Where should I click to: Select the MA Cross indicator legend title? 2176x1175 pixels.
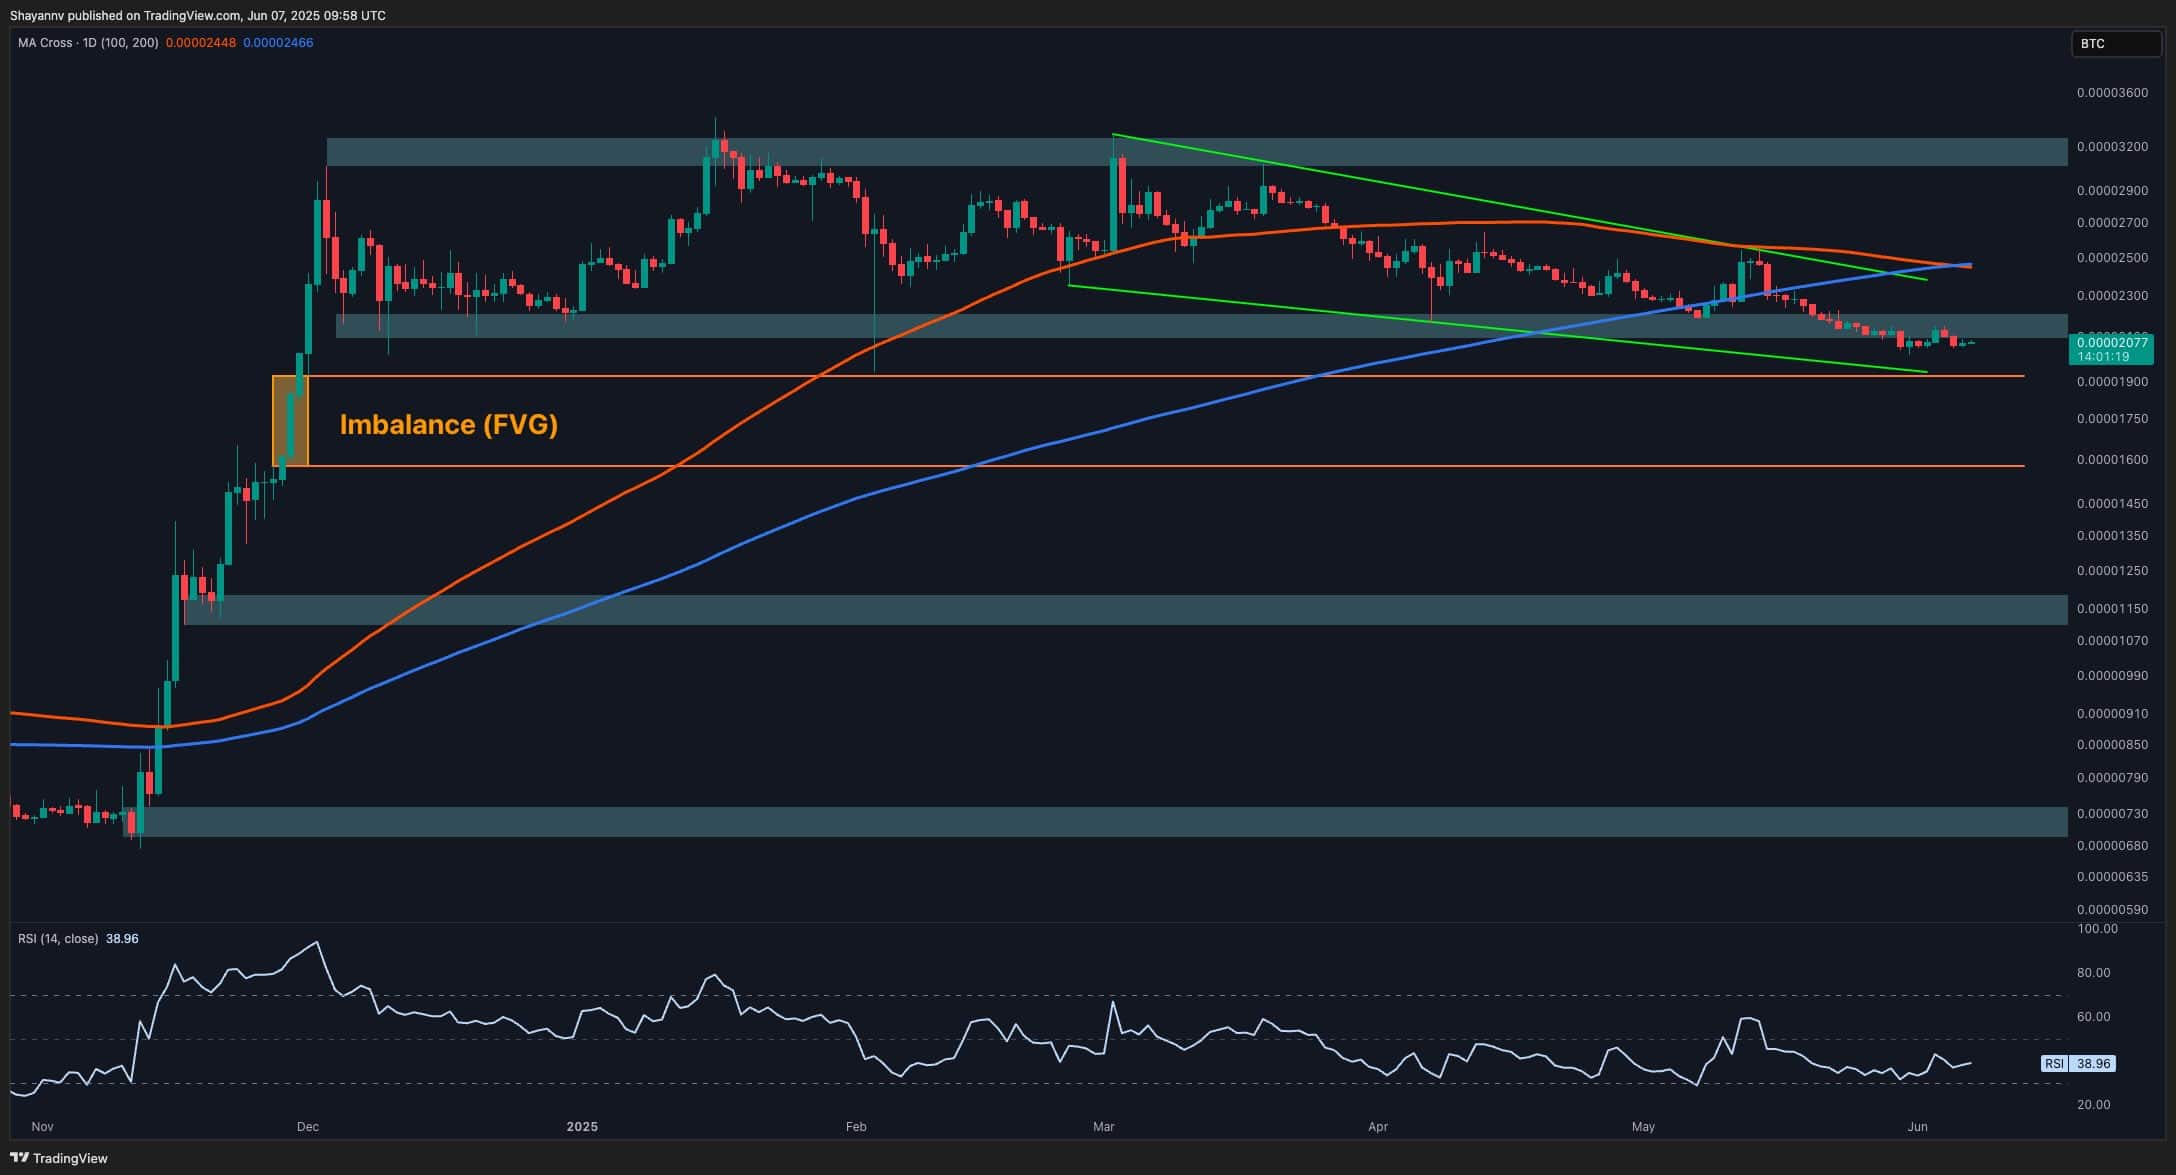click(x=88, y=43)
